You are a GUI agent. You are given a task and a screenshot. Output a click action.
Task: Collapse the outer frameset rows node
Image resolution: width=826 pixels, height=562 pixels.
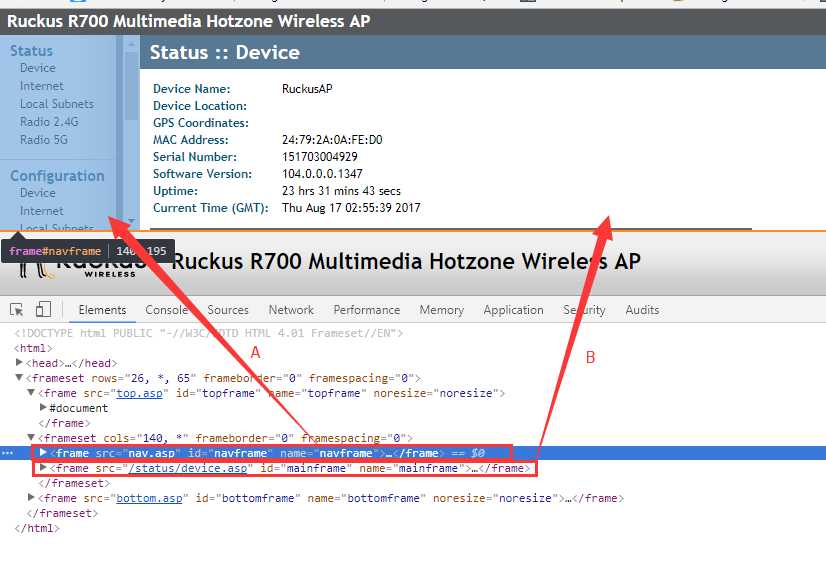(19, 378)
